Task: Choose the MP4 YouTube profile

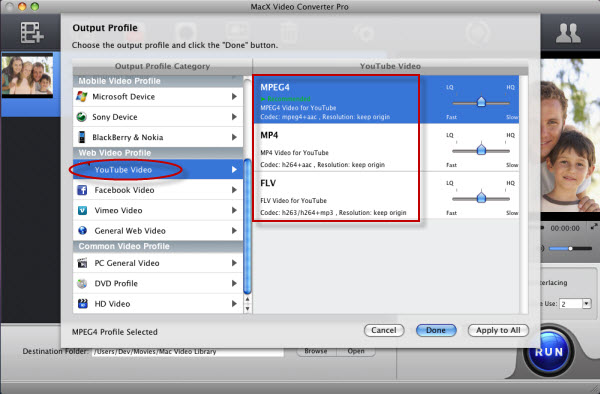Action: 386,147
